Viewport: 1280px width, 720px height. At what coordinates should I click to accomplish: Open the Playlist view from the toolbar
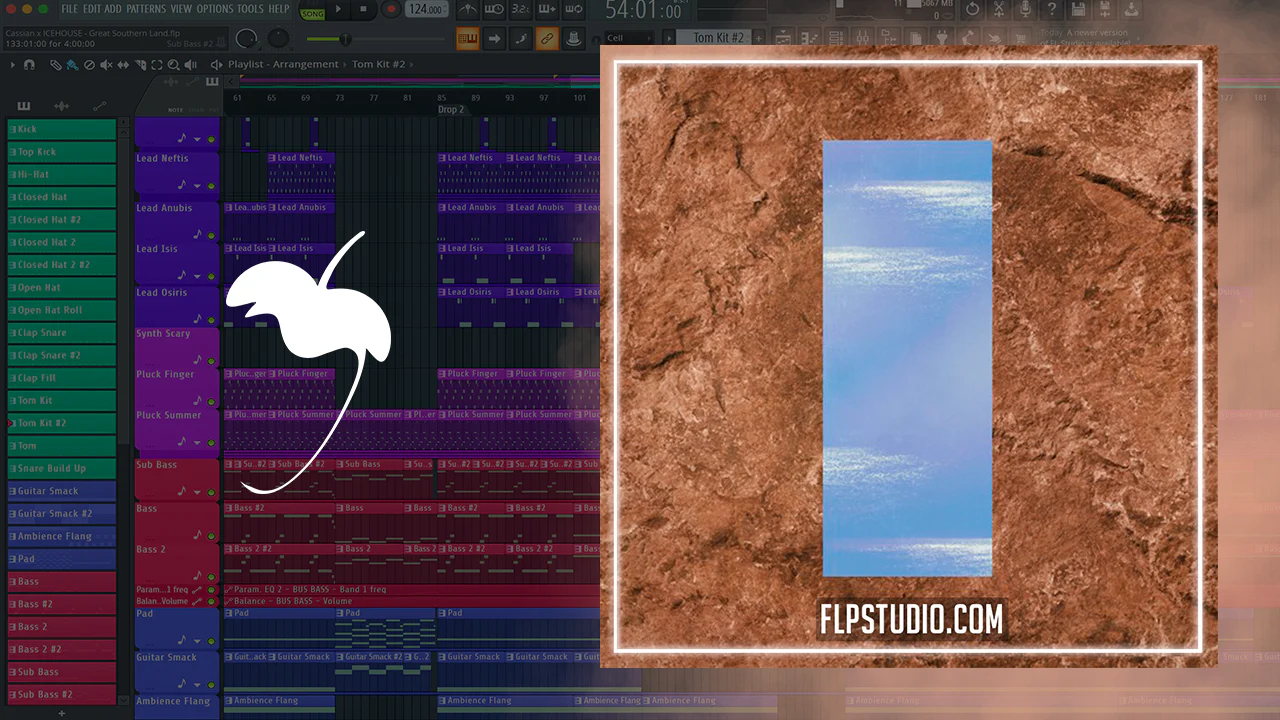tap(781, 38)
